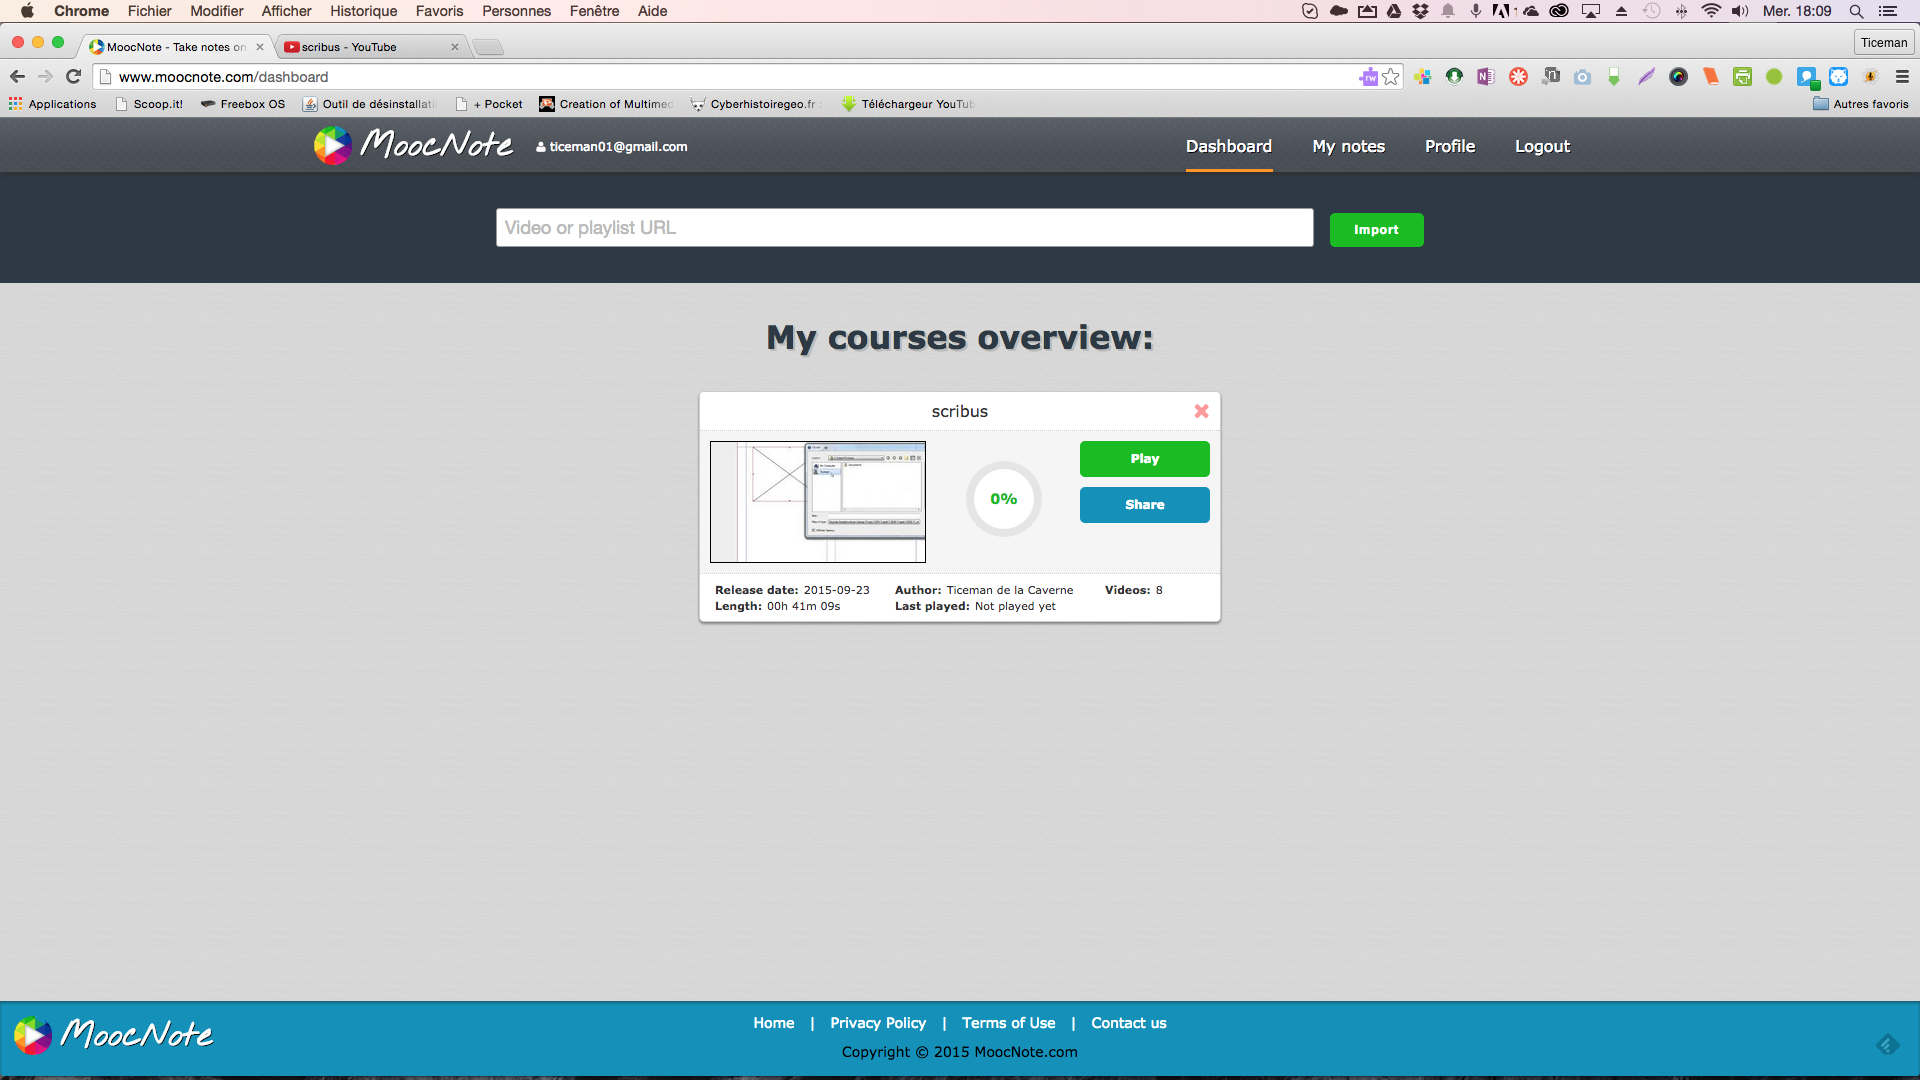
Task: Open the Freebox OS bookmark
Action: click(243, 104)
